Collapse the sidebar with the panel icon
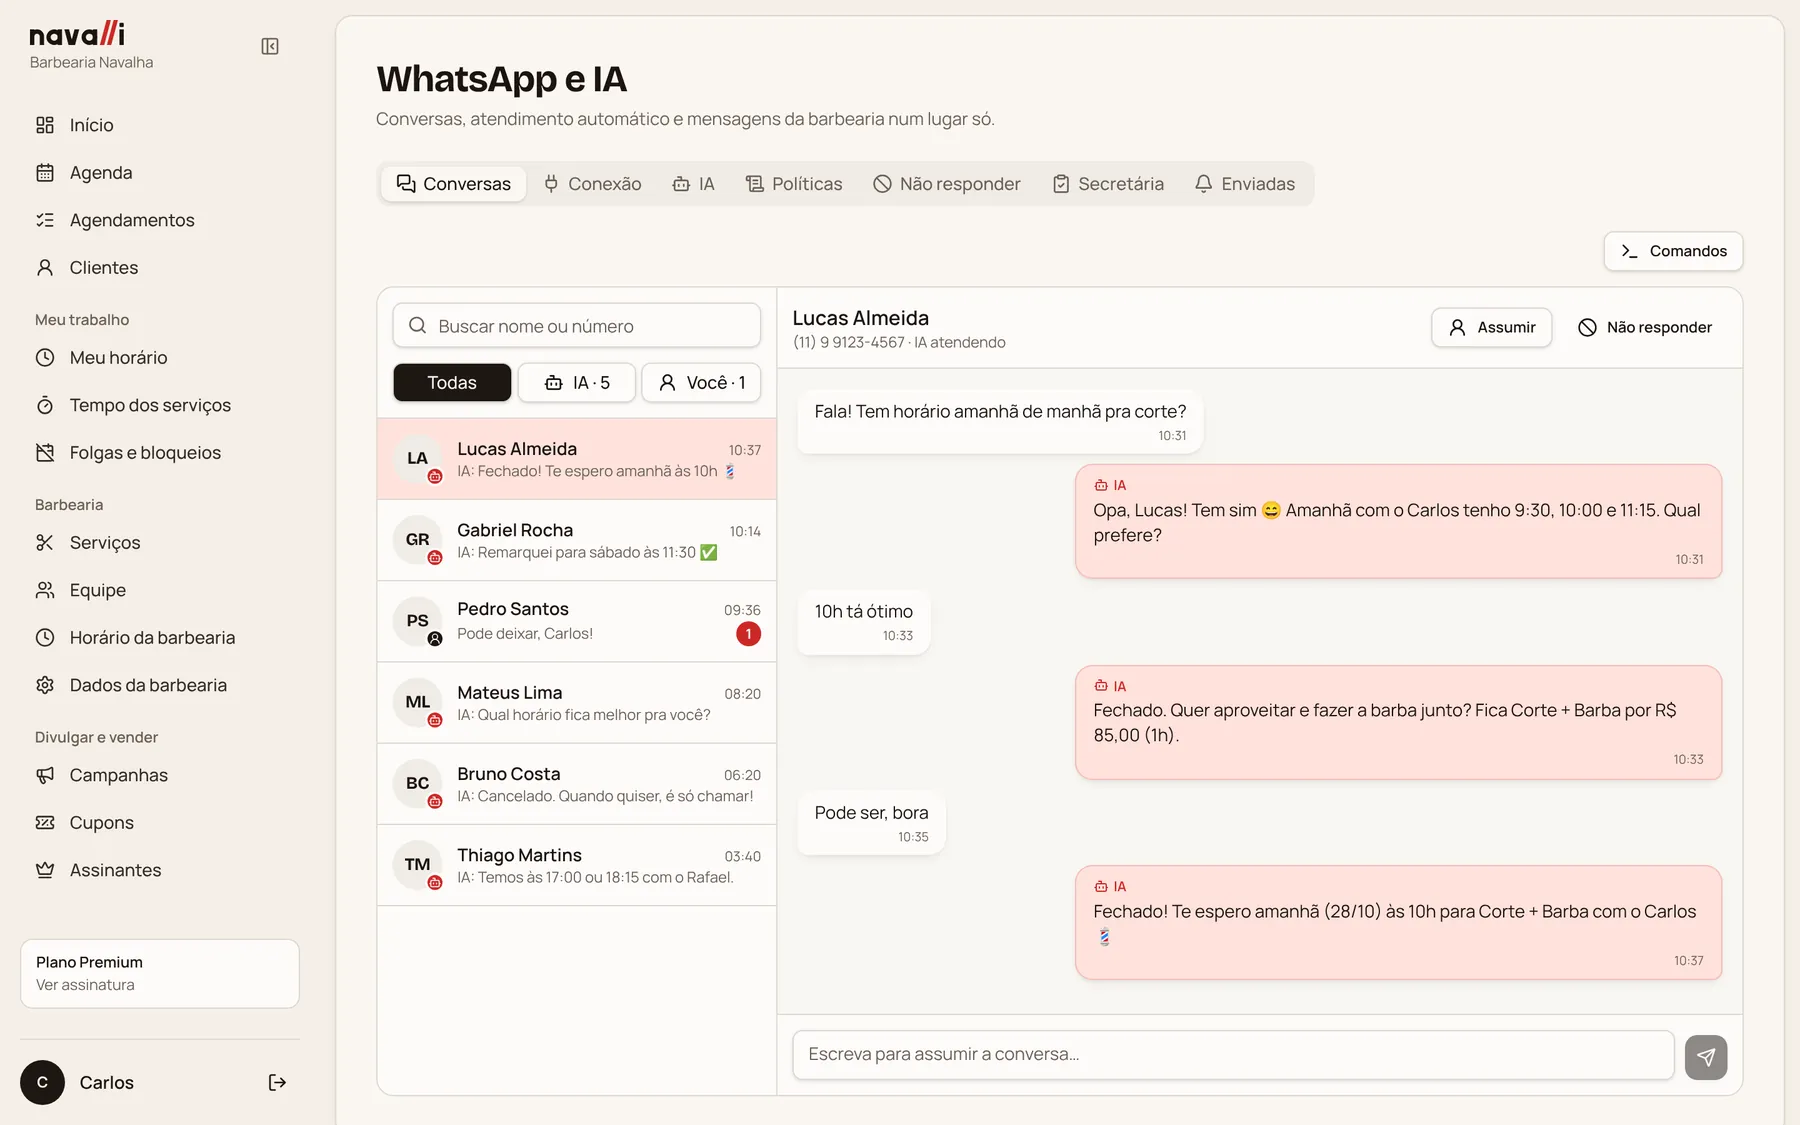The height and width of the screenshot is (1125, 1800). pos(270,46)
